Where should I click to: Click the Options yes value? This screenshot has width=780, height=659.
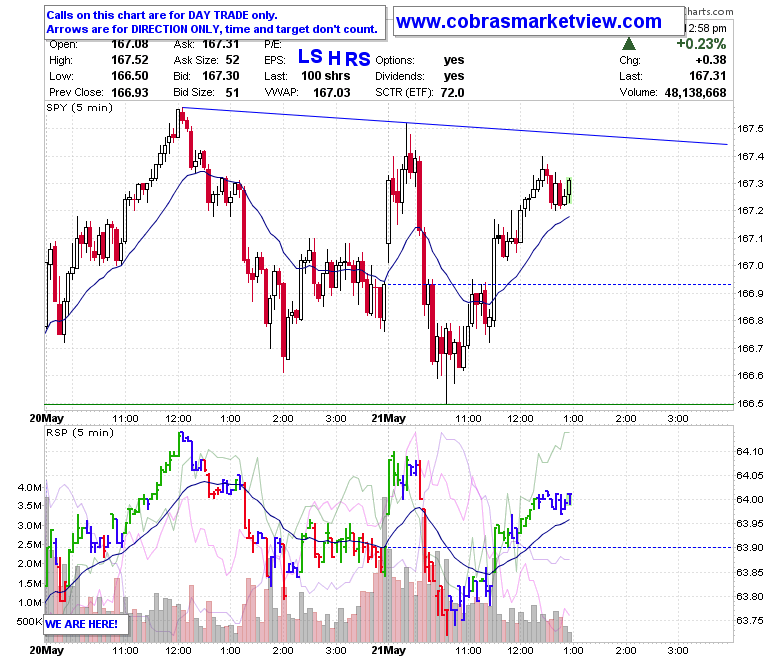tap(454, 60)
